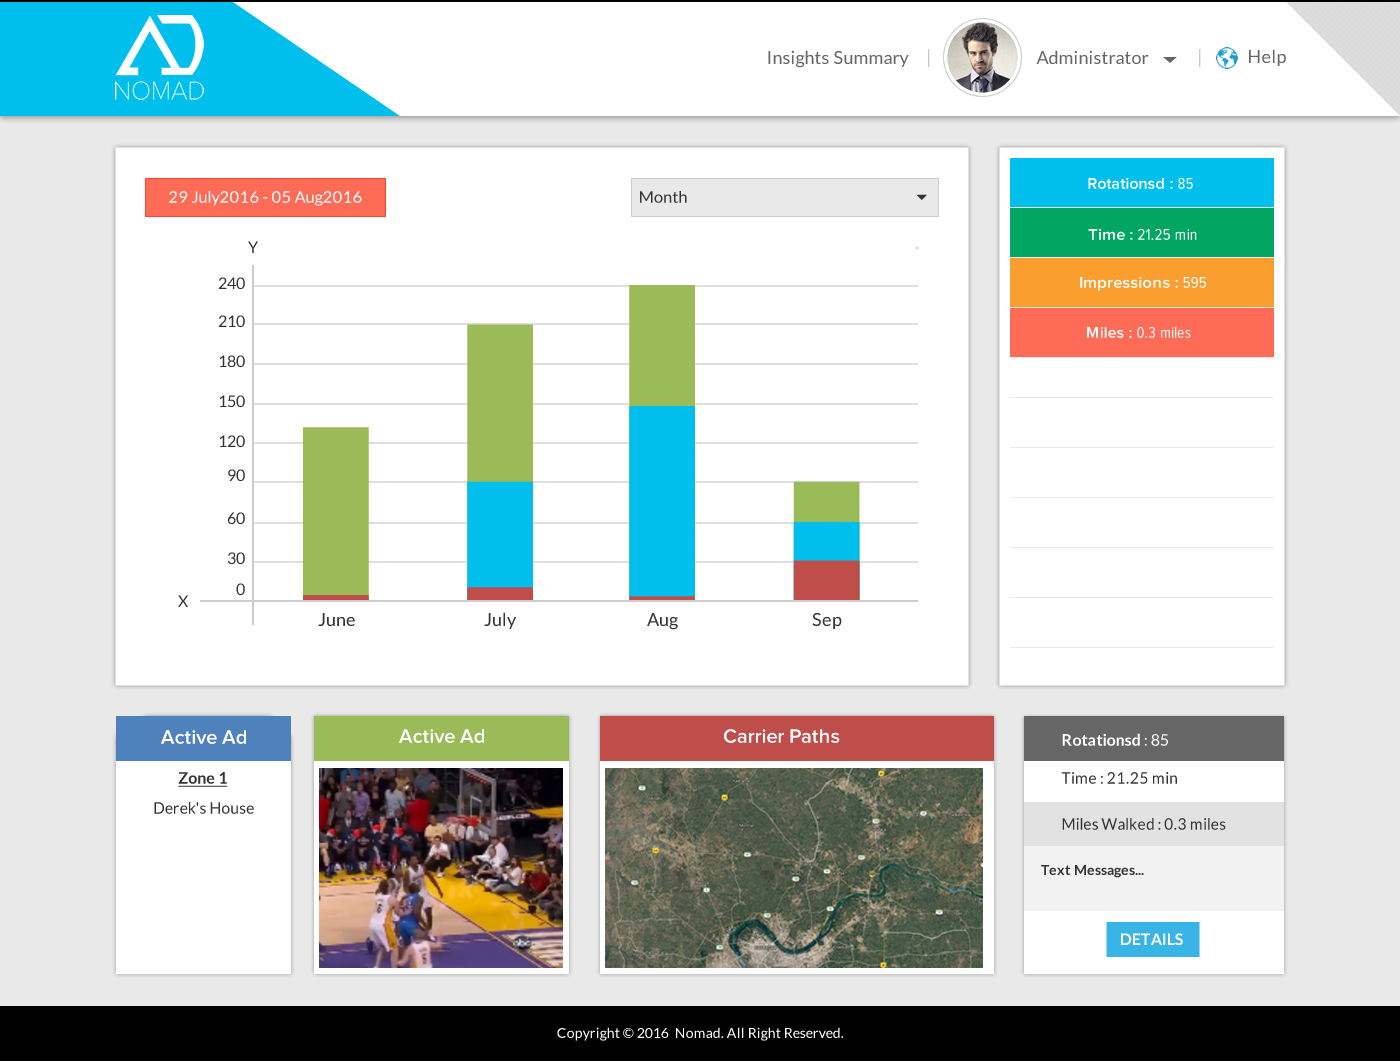The image size is (1400, 1061).
Task: Click the copyright notice in the footer
Action: pyautogui.click(x=700, y=1033)
